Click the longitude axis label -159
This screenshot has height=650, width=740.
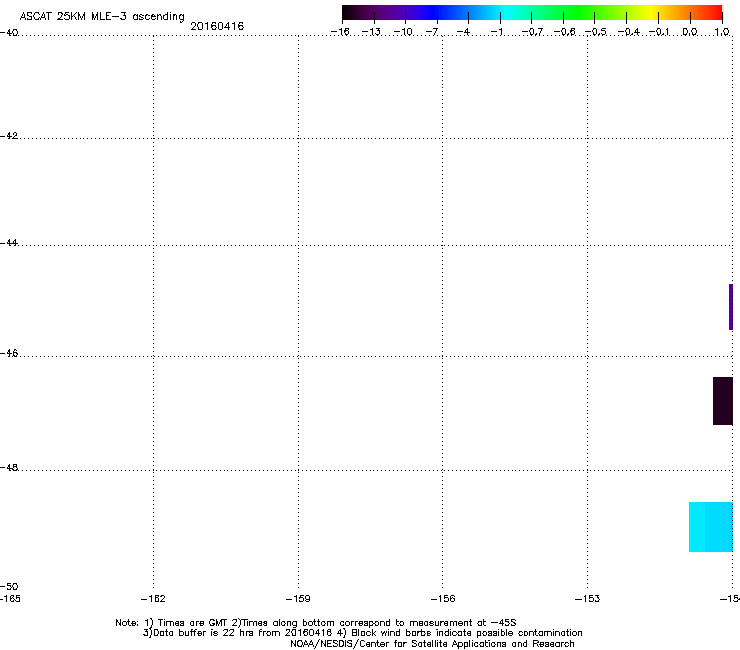298,599
